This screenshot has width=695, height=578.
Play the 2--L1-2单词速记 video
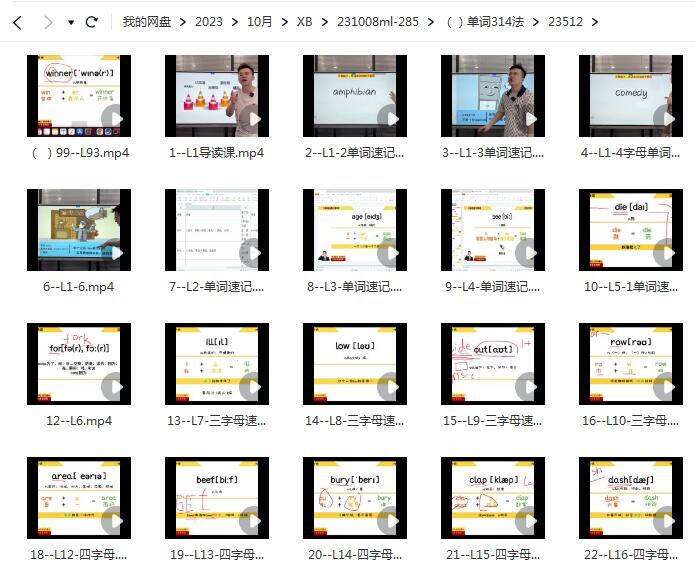coord(390,118)
